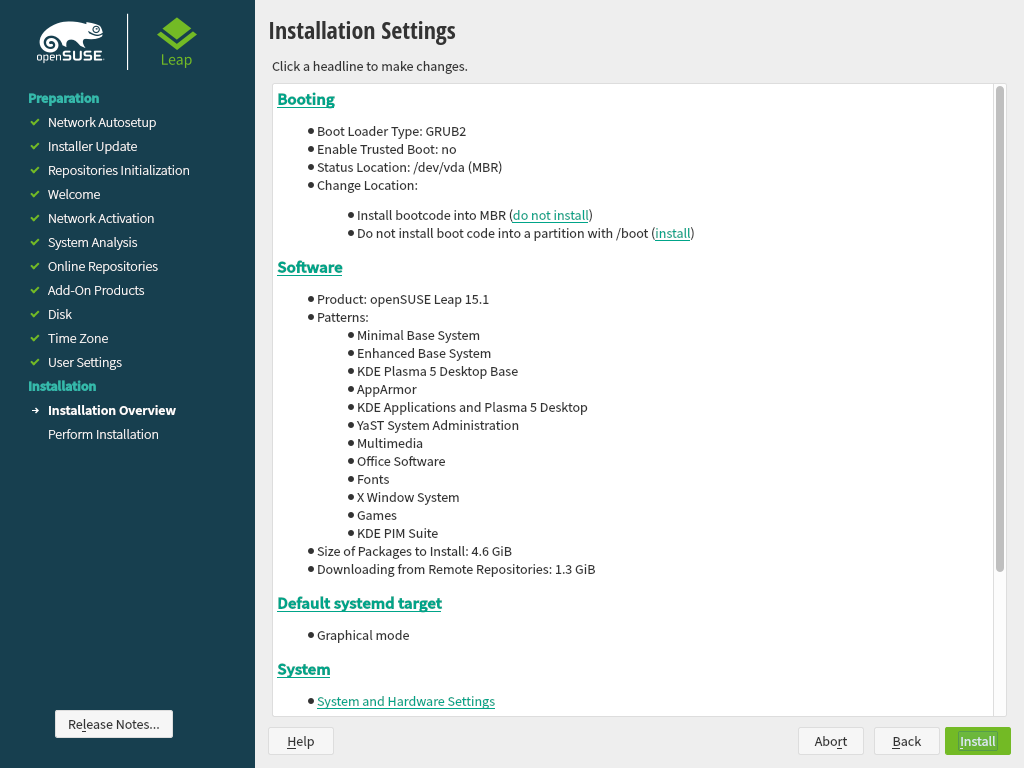The image size is (1024, 768).
Task: Open the Default systemd target headline
Action: coord(359,603)
